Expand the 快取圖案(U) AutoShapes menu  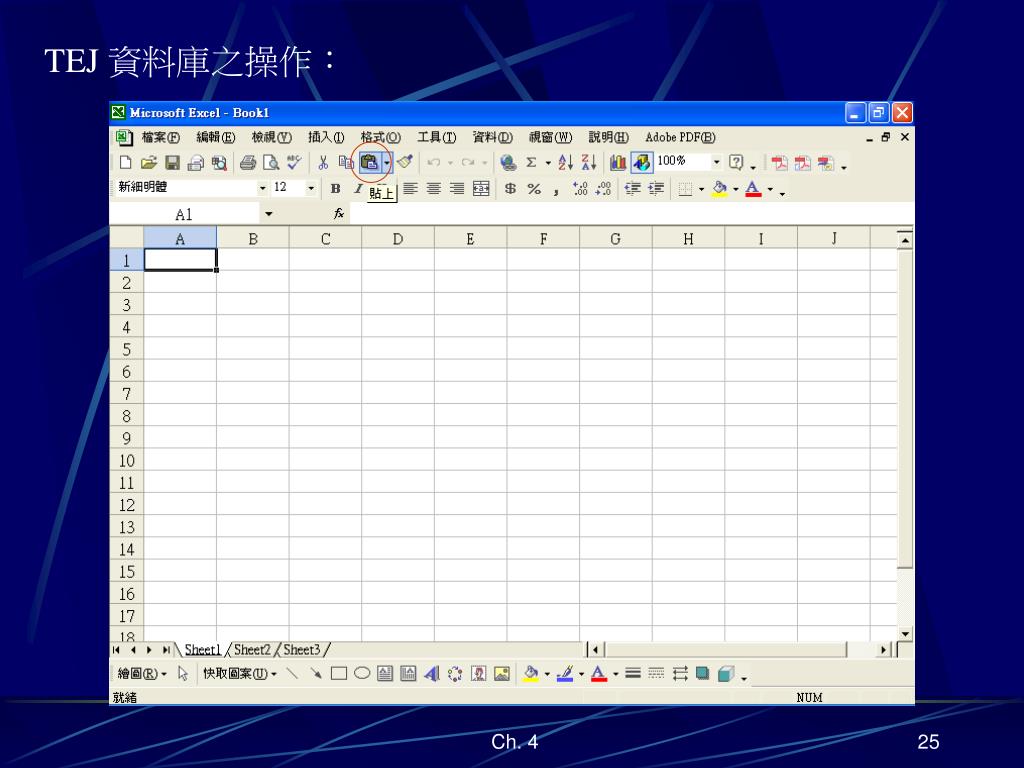pyautogui.click(x=240, y=673)
